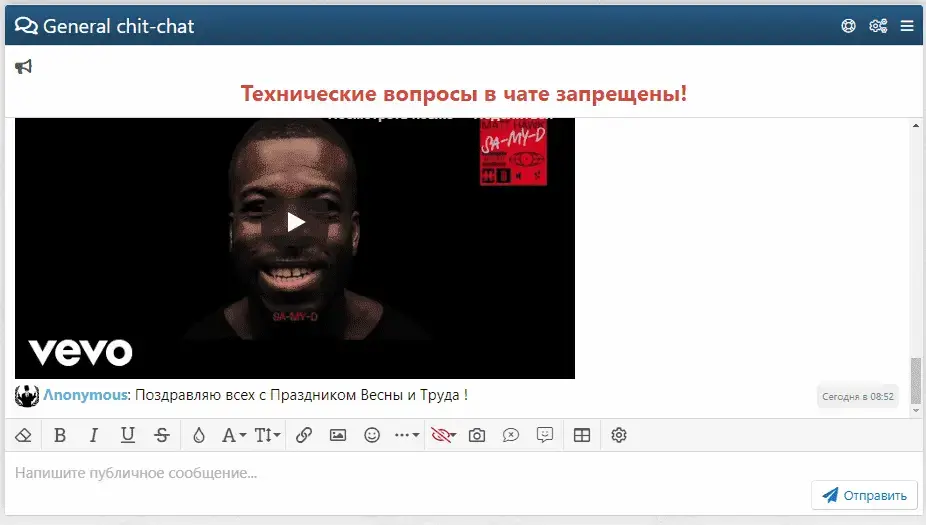This screenshot has height=525, width=926.
Task: Insert a link with chain icon
Action: coord(304,436)
